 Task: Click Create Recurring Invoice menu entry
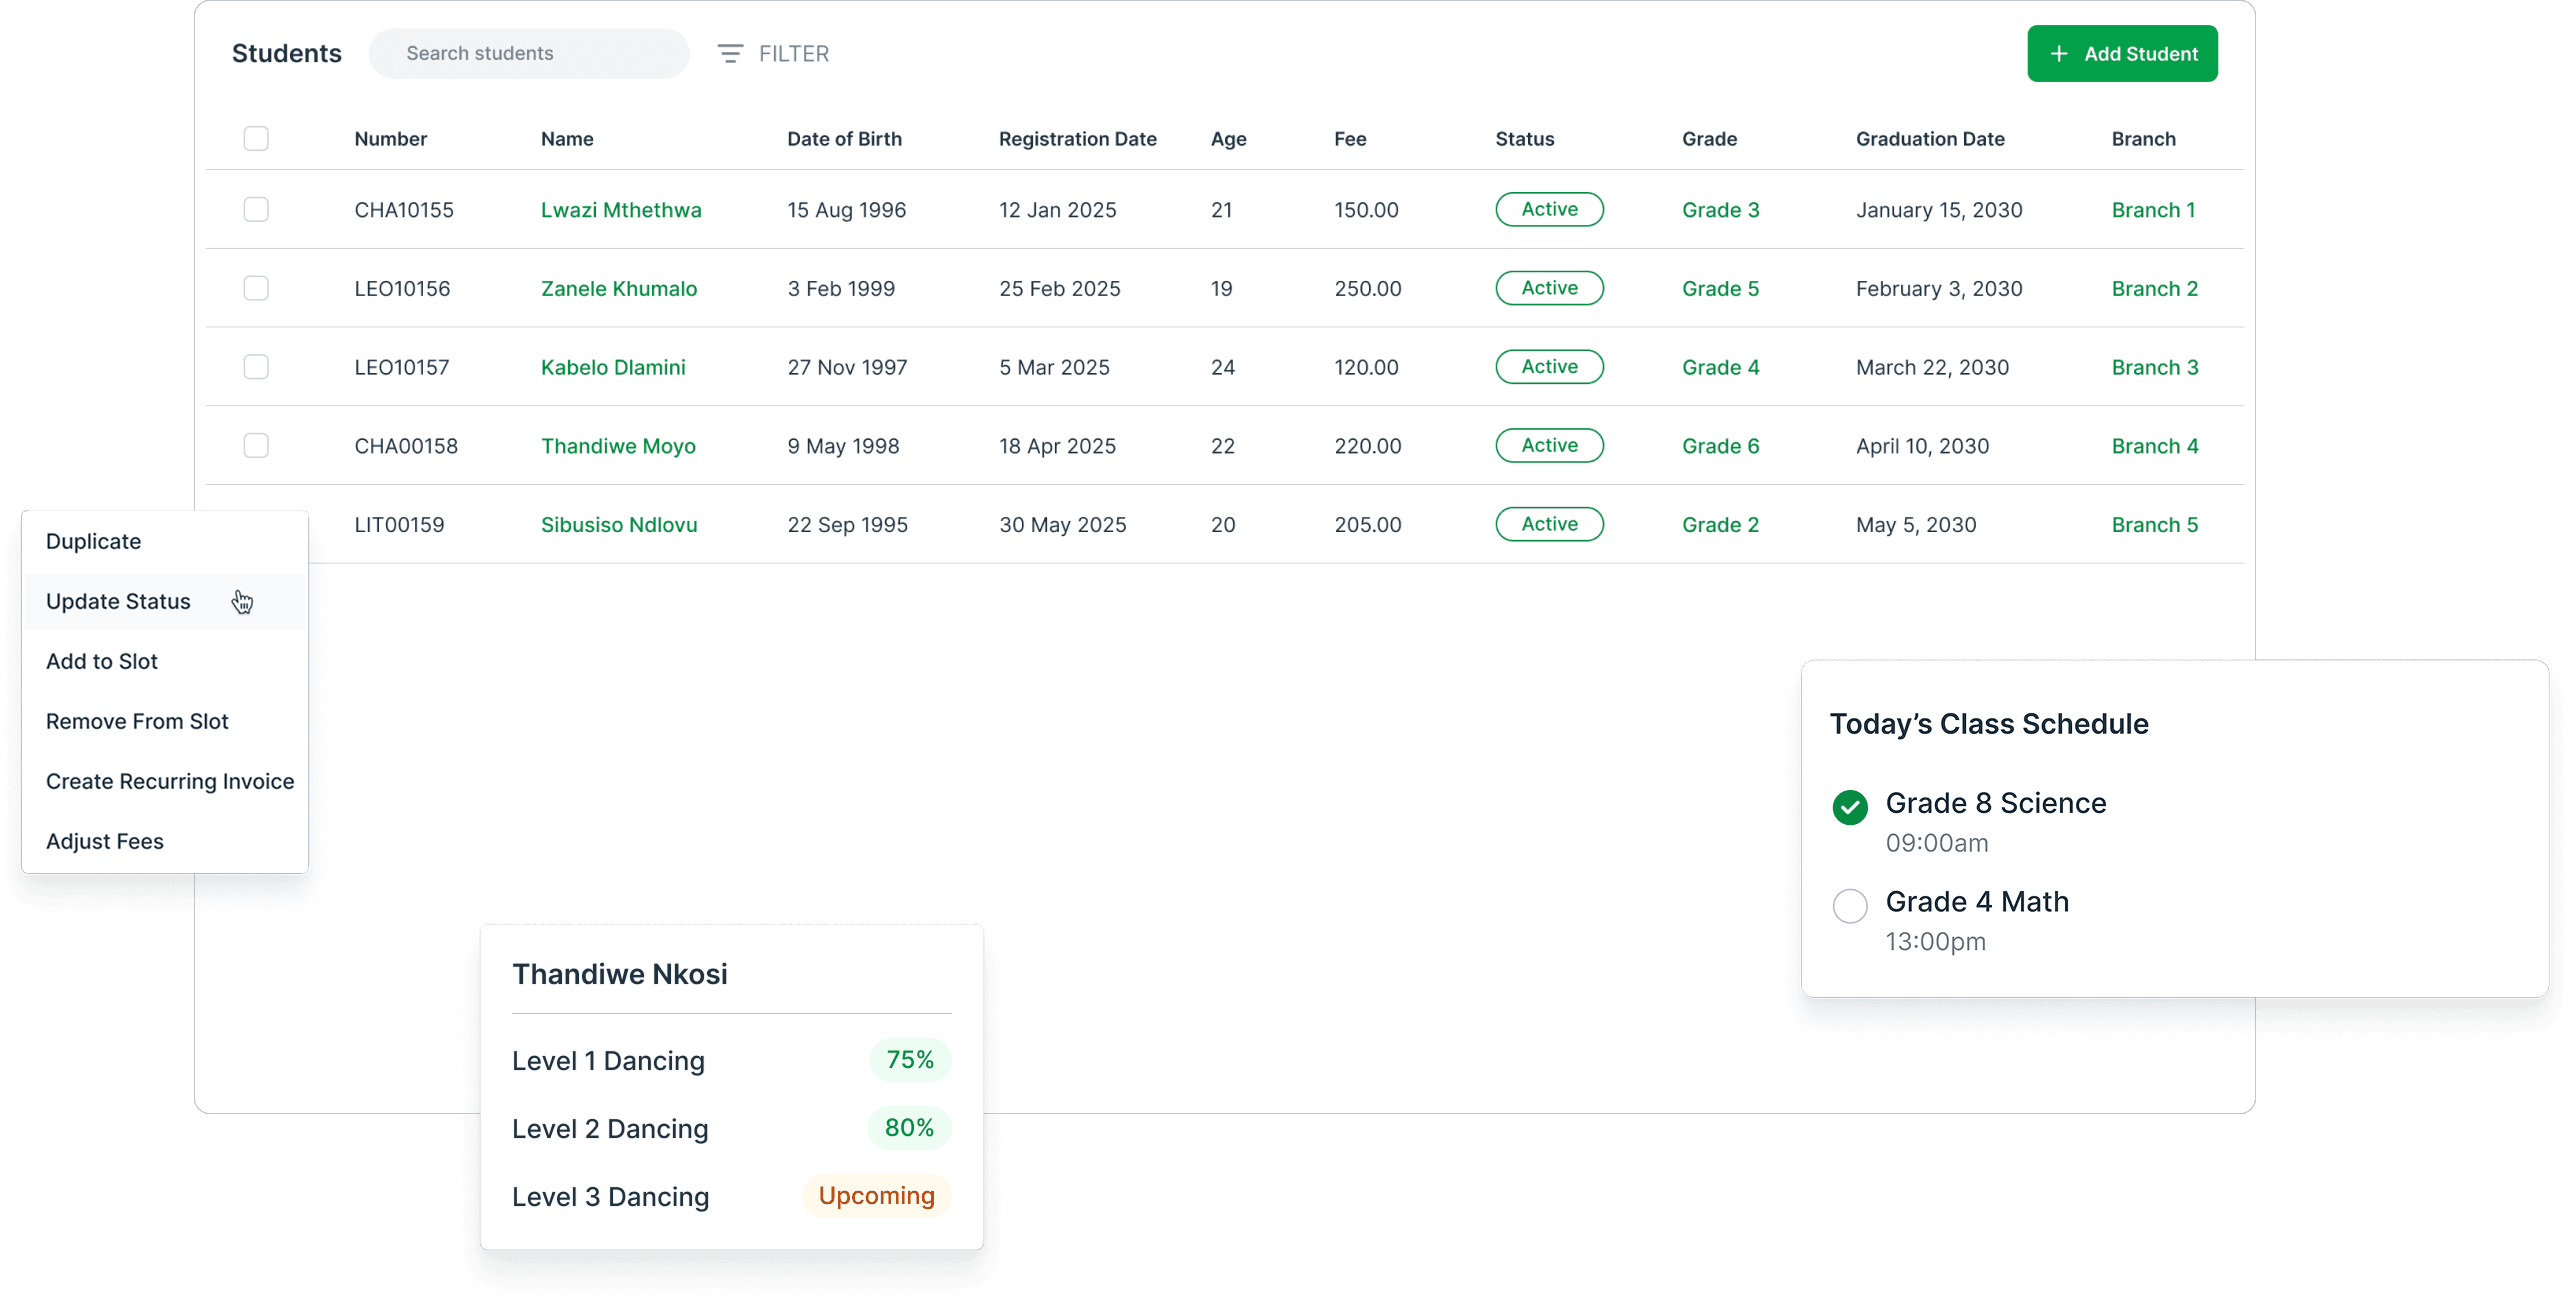pyautogui.click(x=170, y=781)
